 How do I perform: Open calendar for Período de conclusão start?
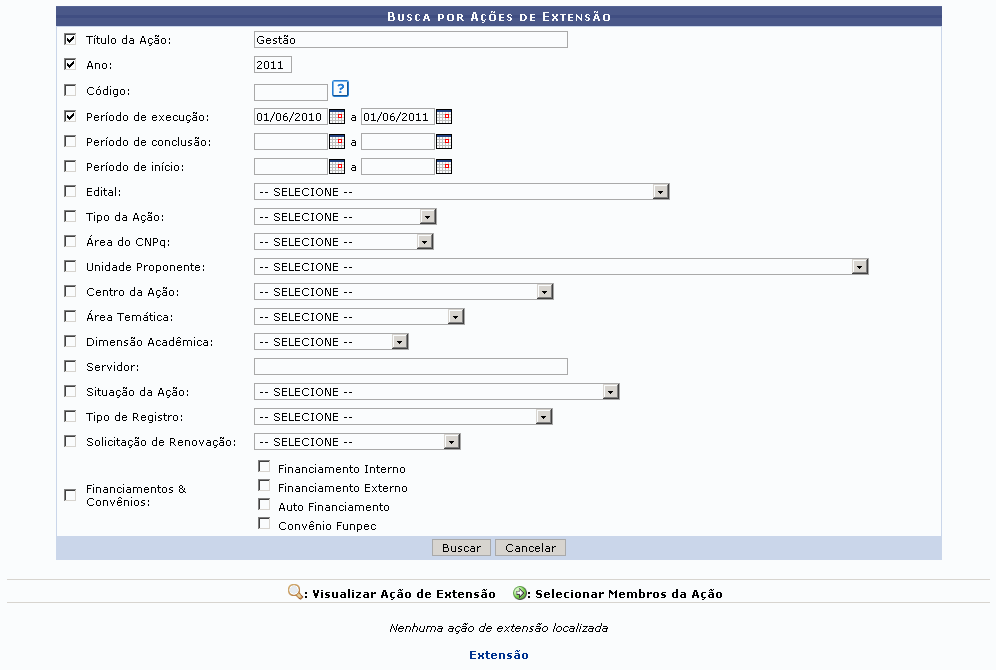click(x=337, y=142)
